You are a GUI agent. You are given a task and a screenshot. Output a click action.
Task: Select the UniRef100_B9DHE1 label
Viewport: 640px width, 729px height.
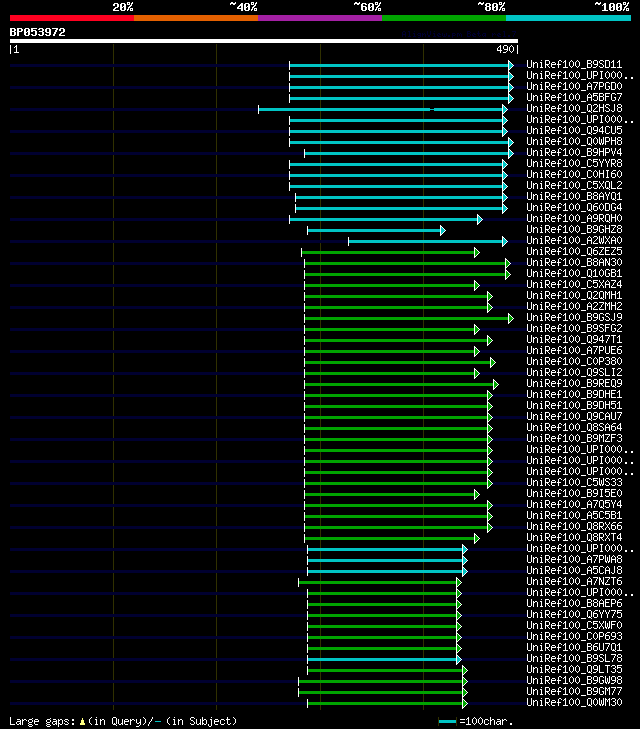(574, 394)
